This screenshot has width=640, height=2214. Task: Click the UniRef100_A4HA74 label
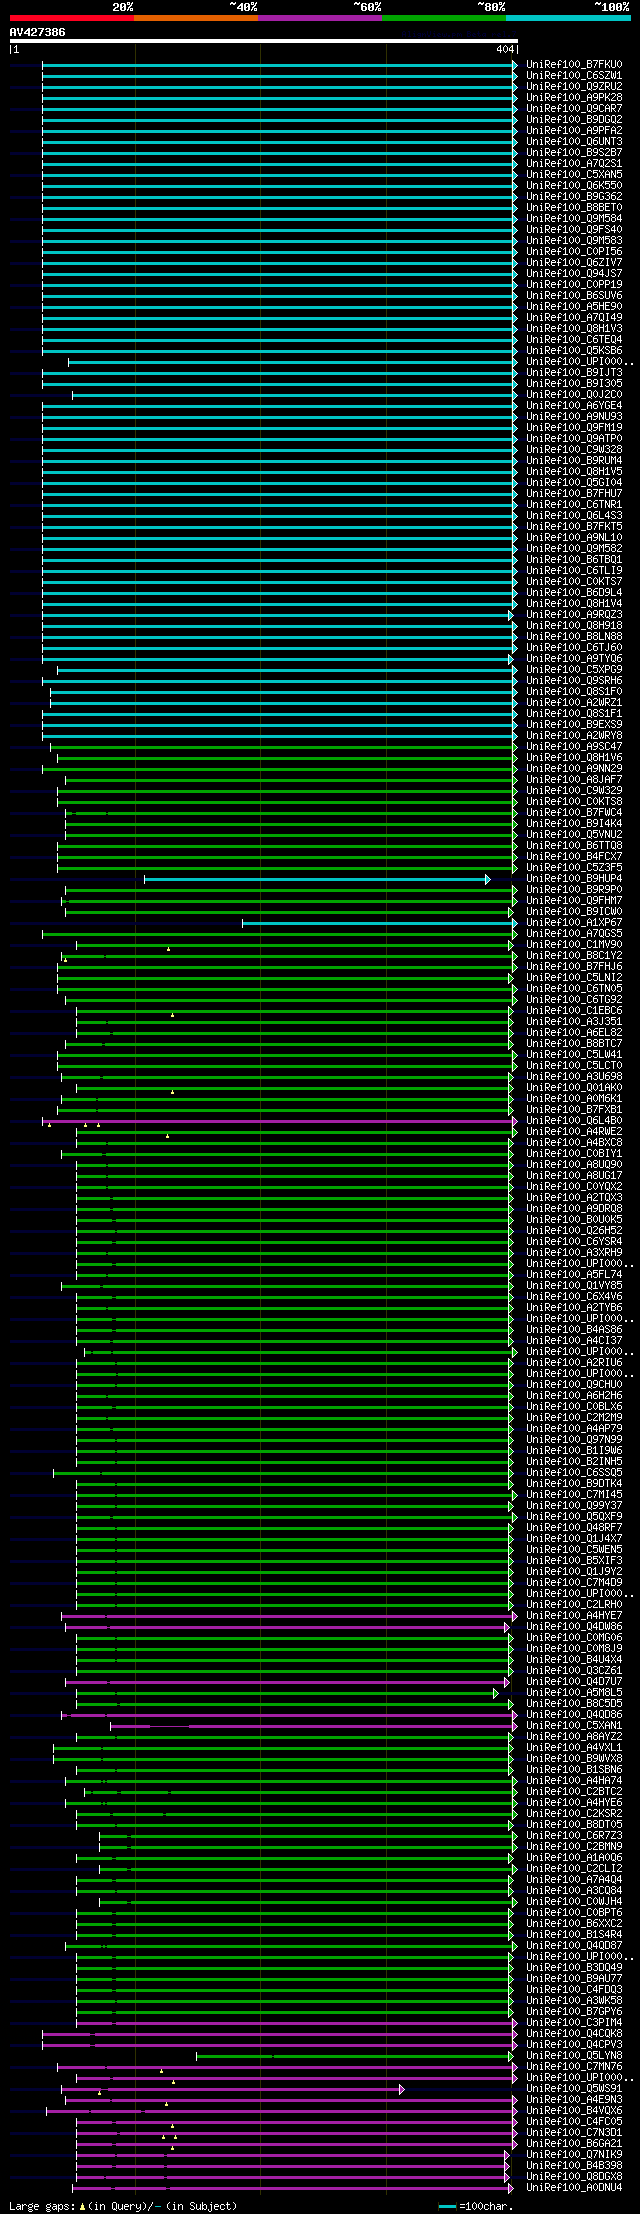tap(574, 1781)
